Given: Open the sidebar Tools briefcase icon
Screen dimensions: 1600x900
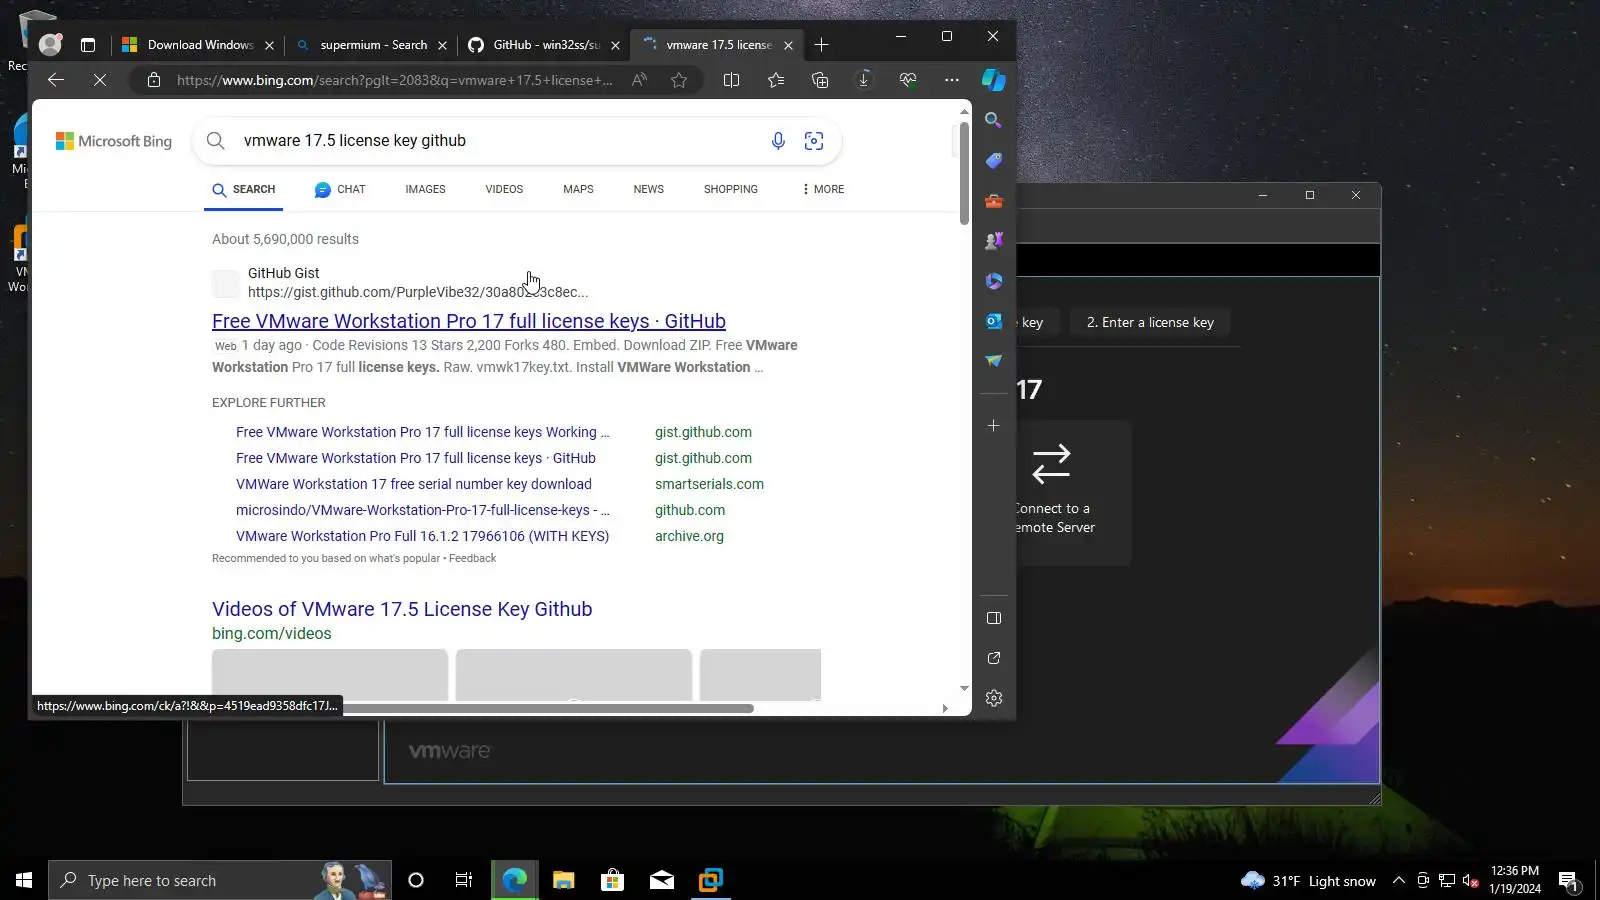Looking at the screenshot, I should coord(993,201).
